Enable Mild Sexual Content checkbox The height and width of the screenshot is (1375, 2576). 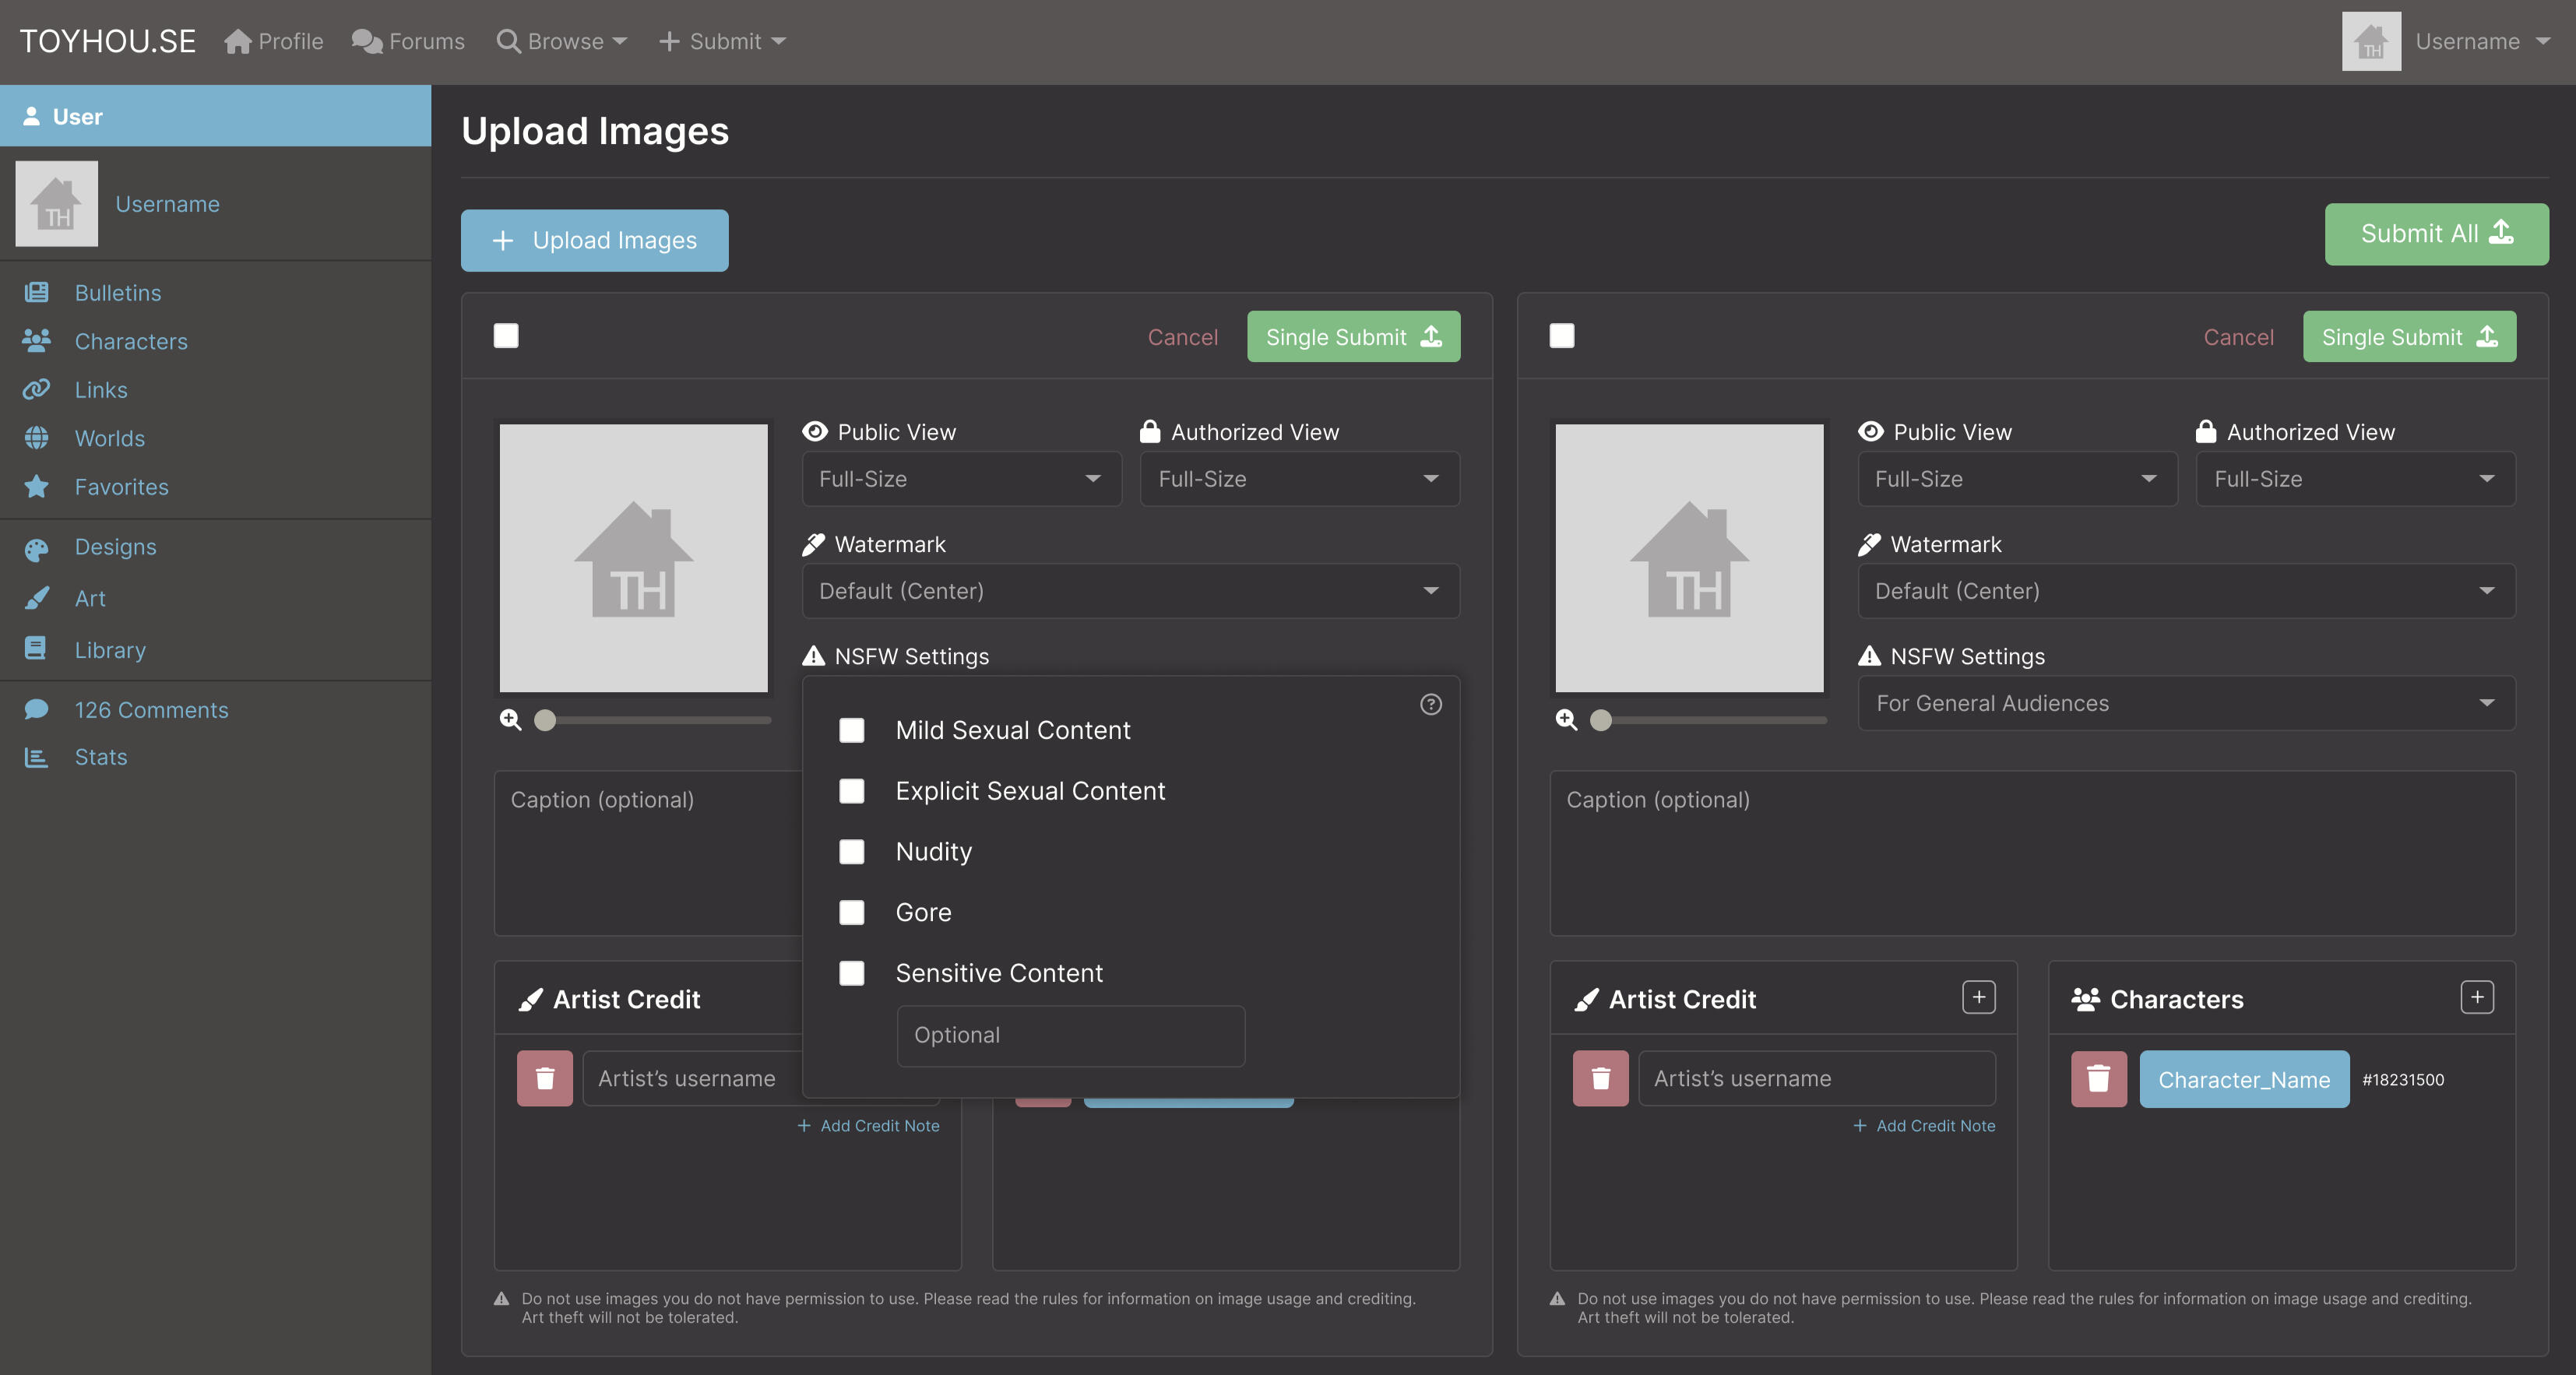pos(852,730)
